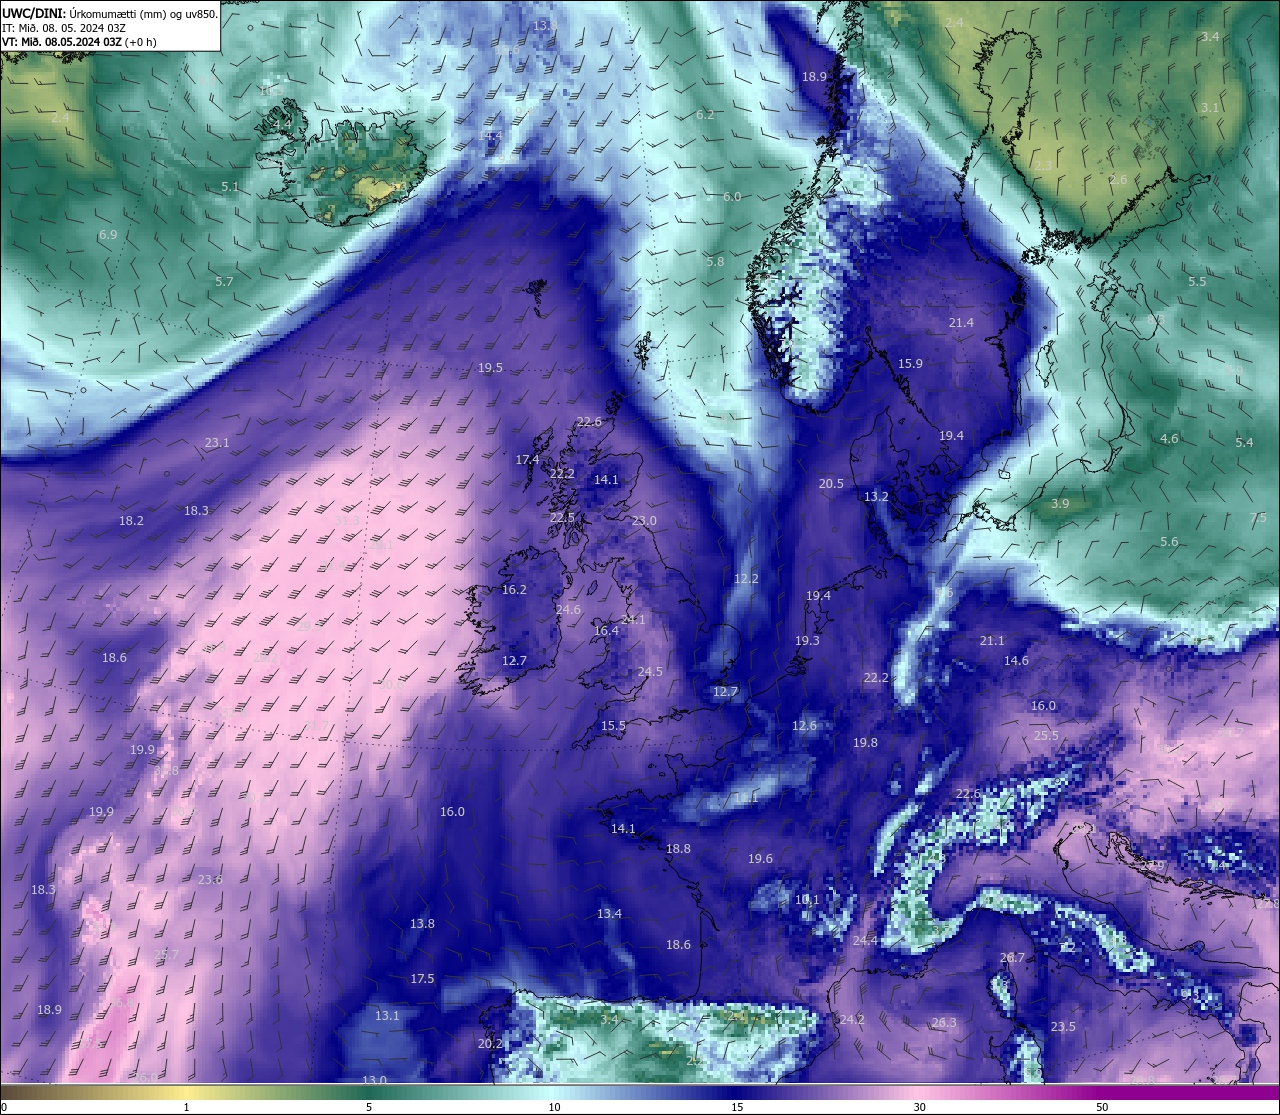Viewport: 1280px width, 1115px height.
Task: Click the 16.2 value over Ireland
Action: pyautogui.click(x=514, y=590)
